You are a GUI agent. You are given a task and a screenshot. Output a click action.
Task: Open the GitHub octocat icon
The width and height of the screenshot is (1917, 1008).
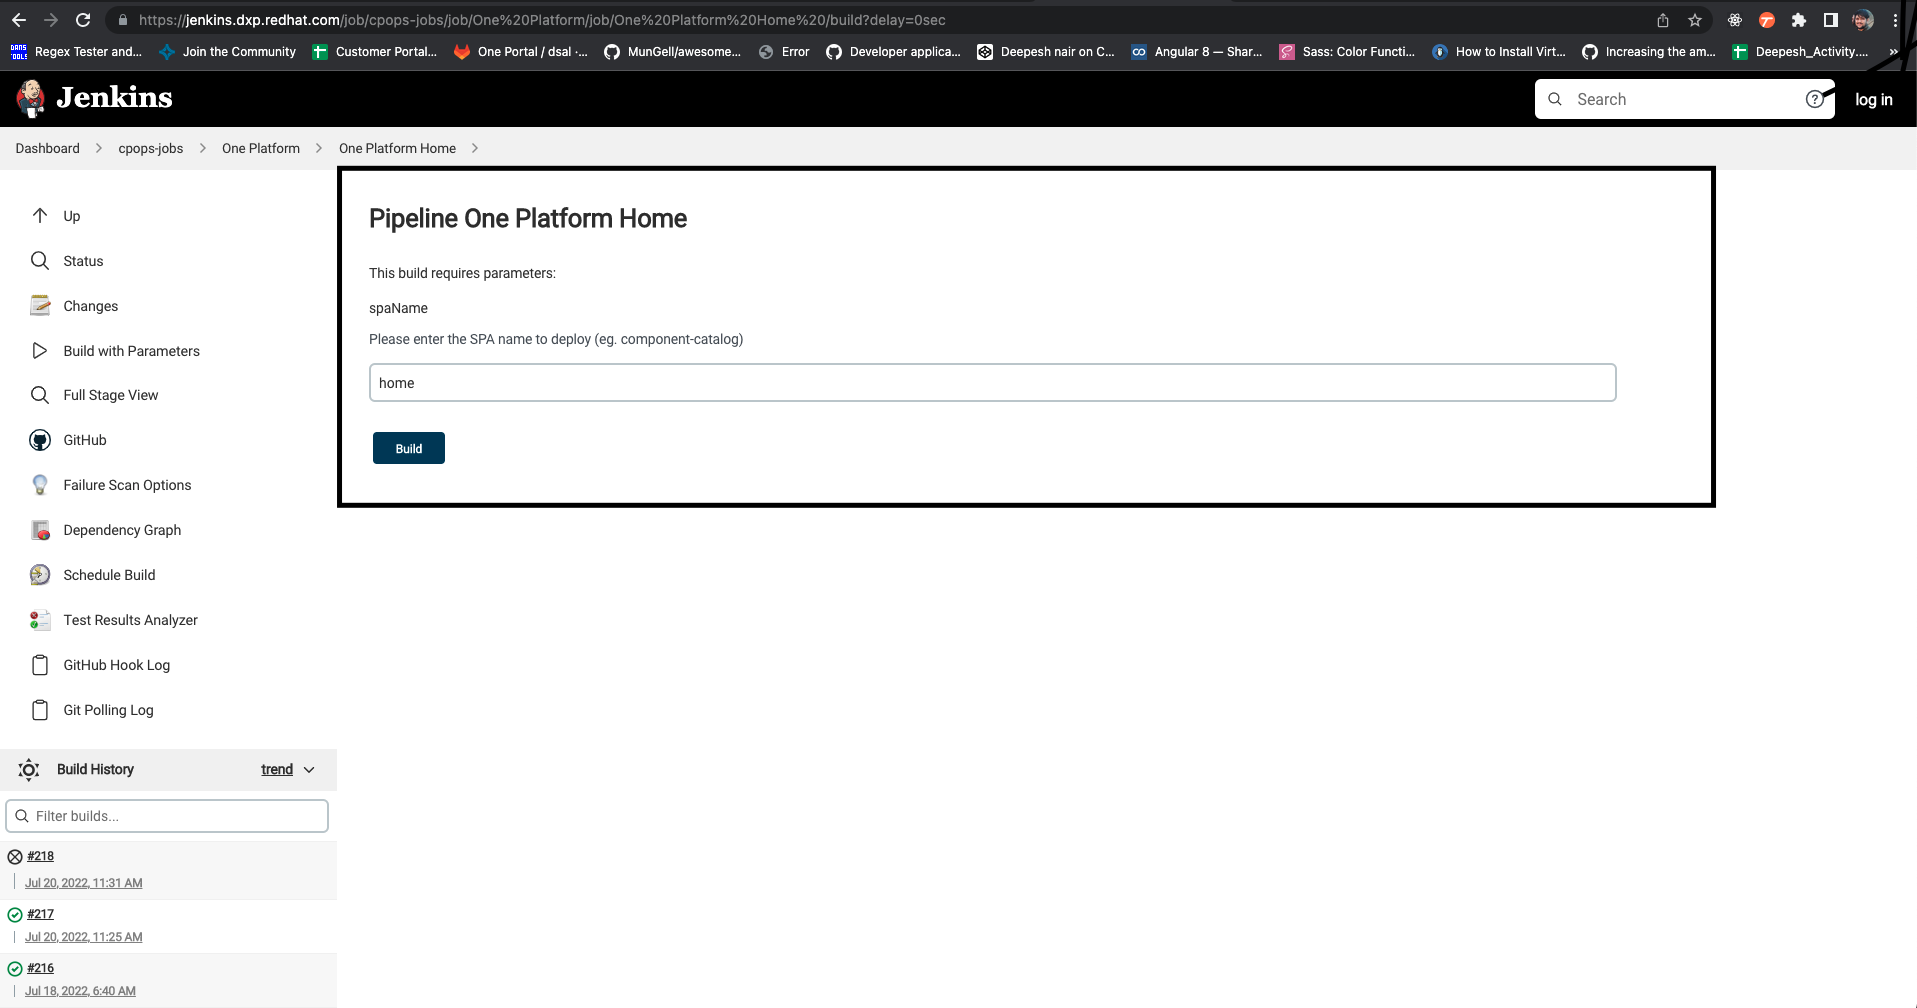40,440
